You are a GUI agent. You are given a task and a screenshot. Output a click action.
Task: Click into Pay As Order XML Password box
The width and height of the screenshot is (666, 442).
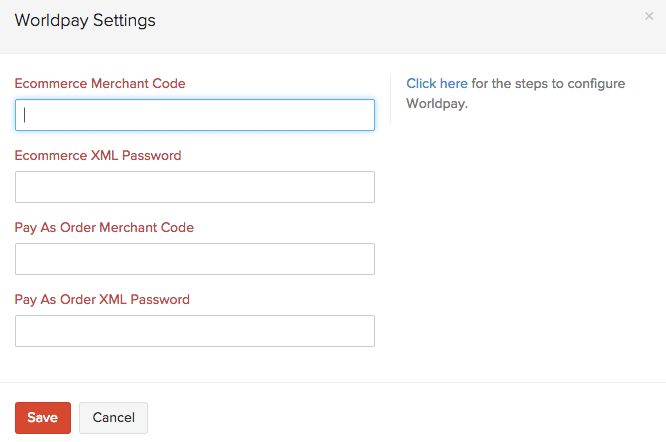195,331
